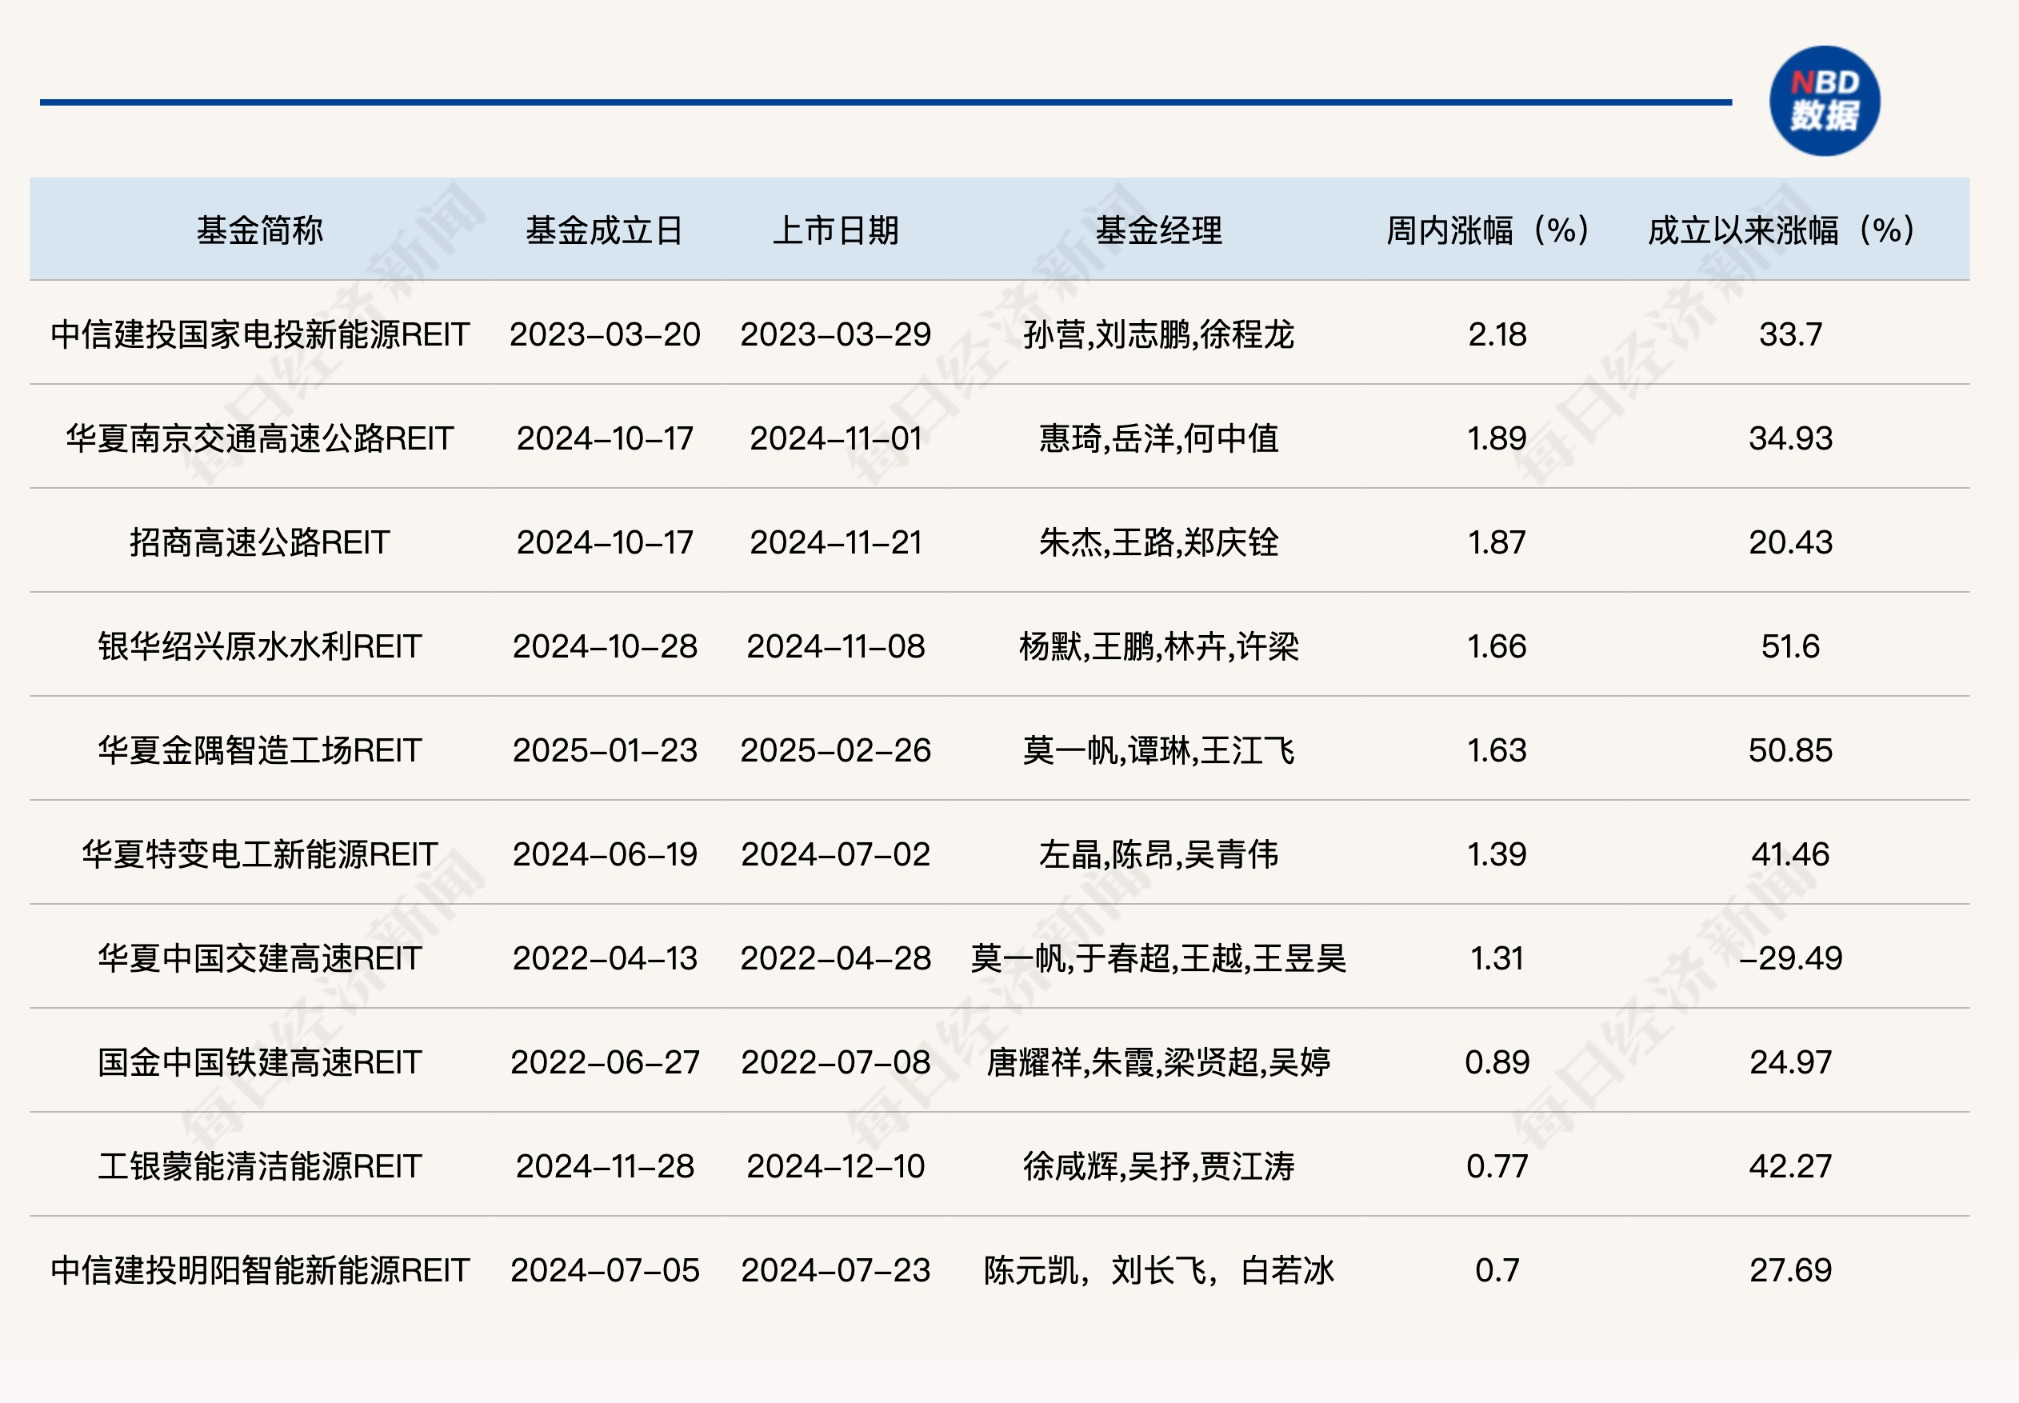Select the 成立以来涨幅（%） column header

coord(1783,231)
